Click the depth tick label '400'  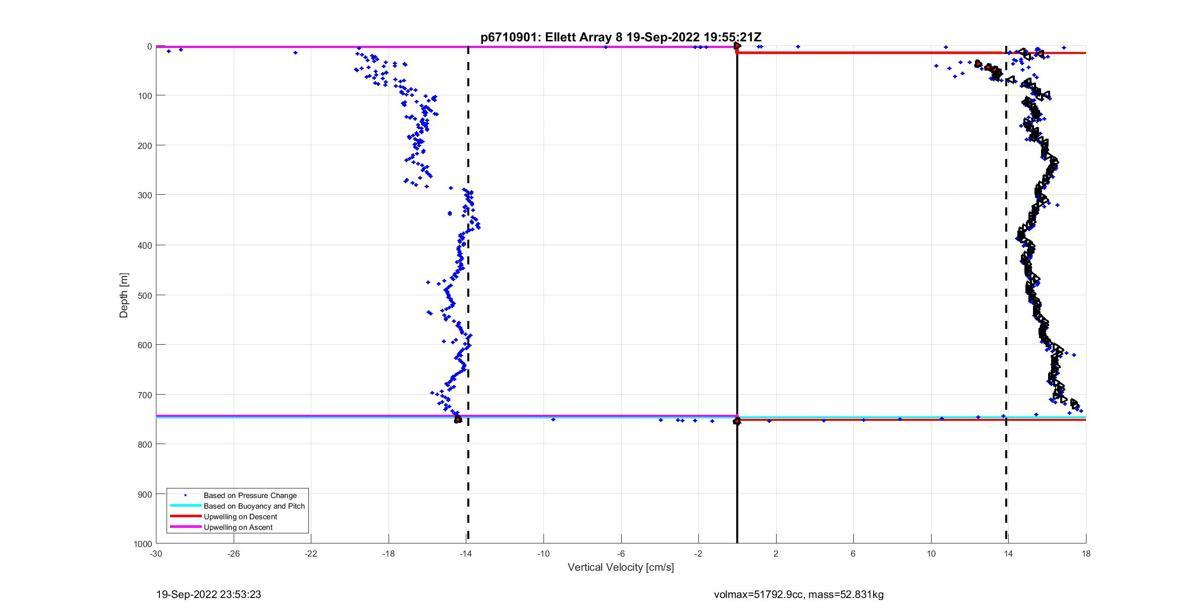click(x=144, y=245)
